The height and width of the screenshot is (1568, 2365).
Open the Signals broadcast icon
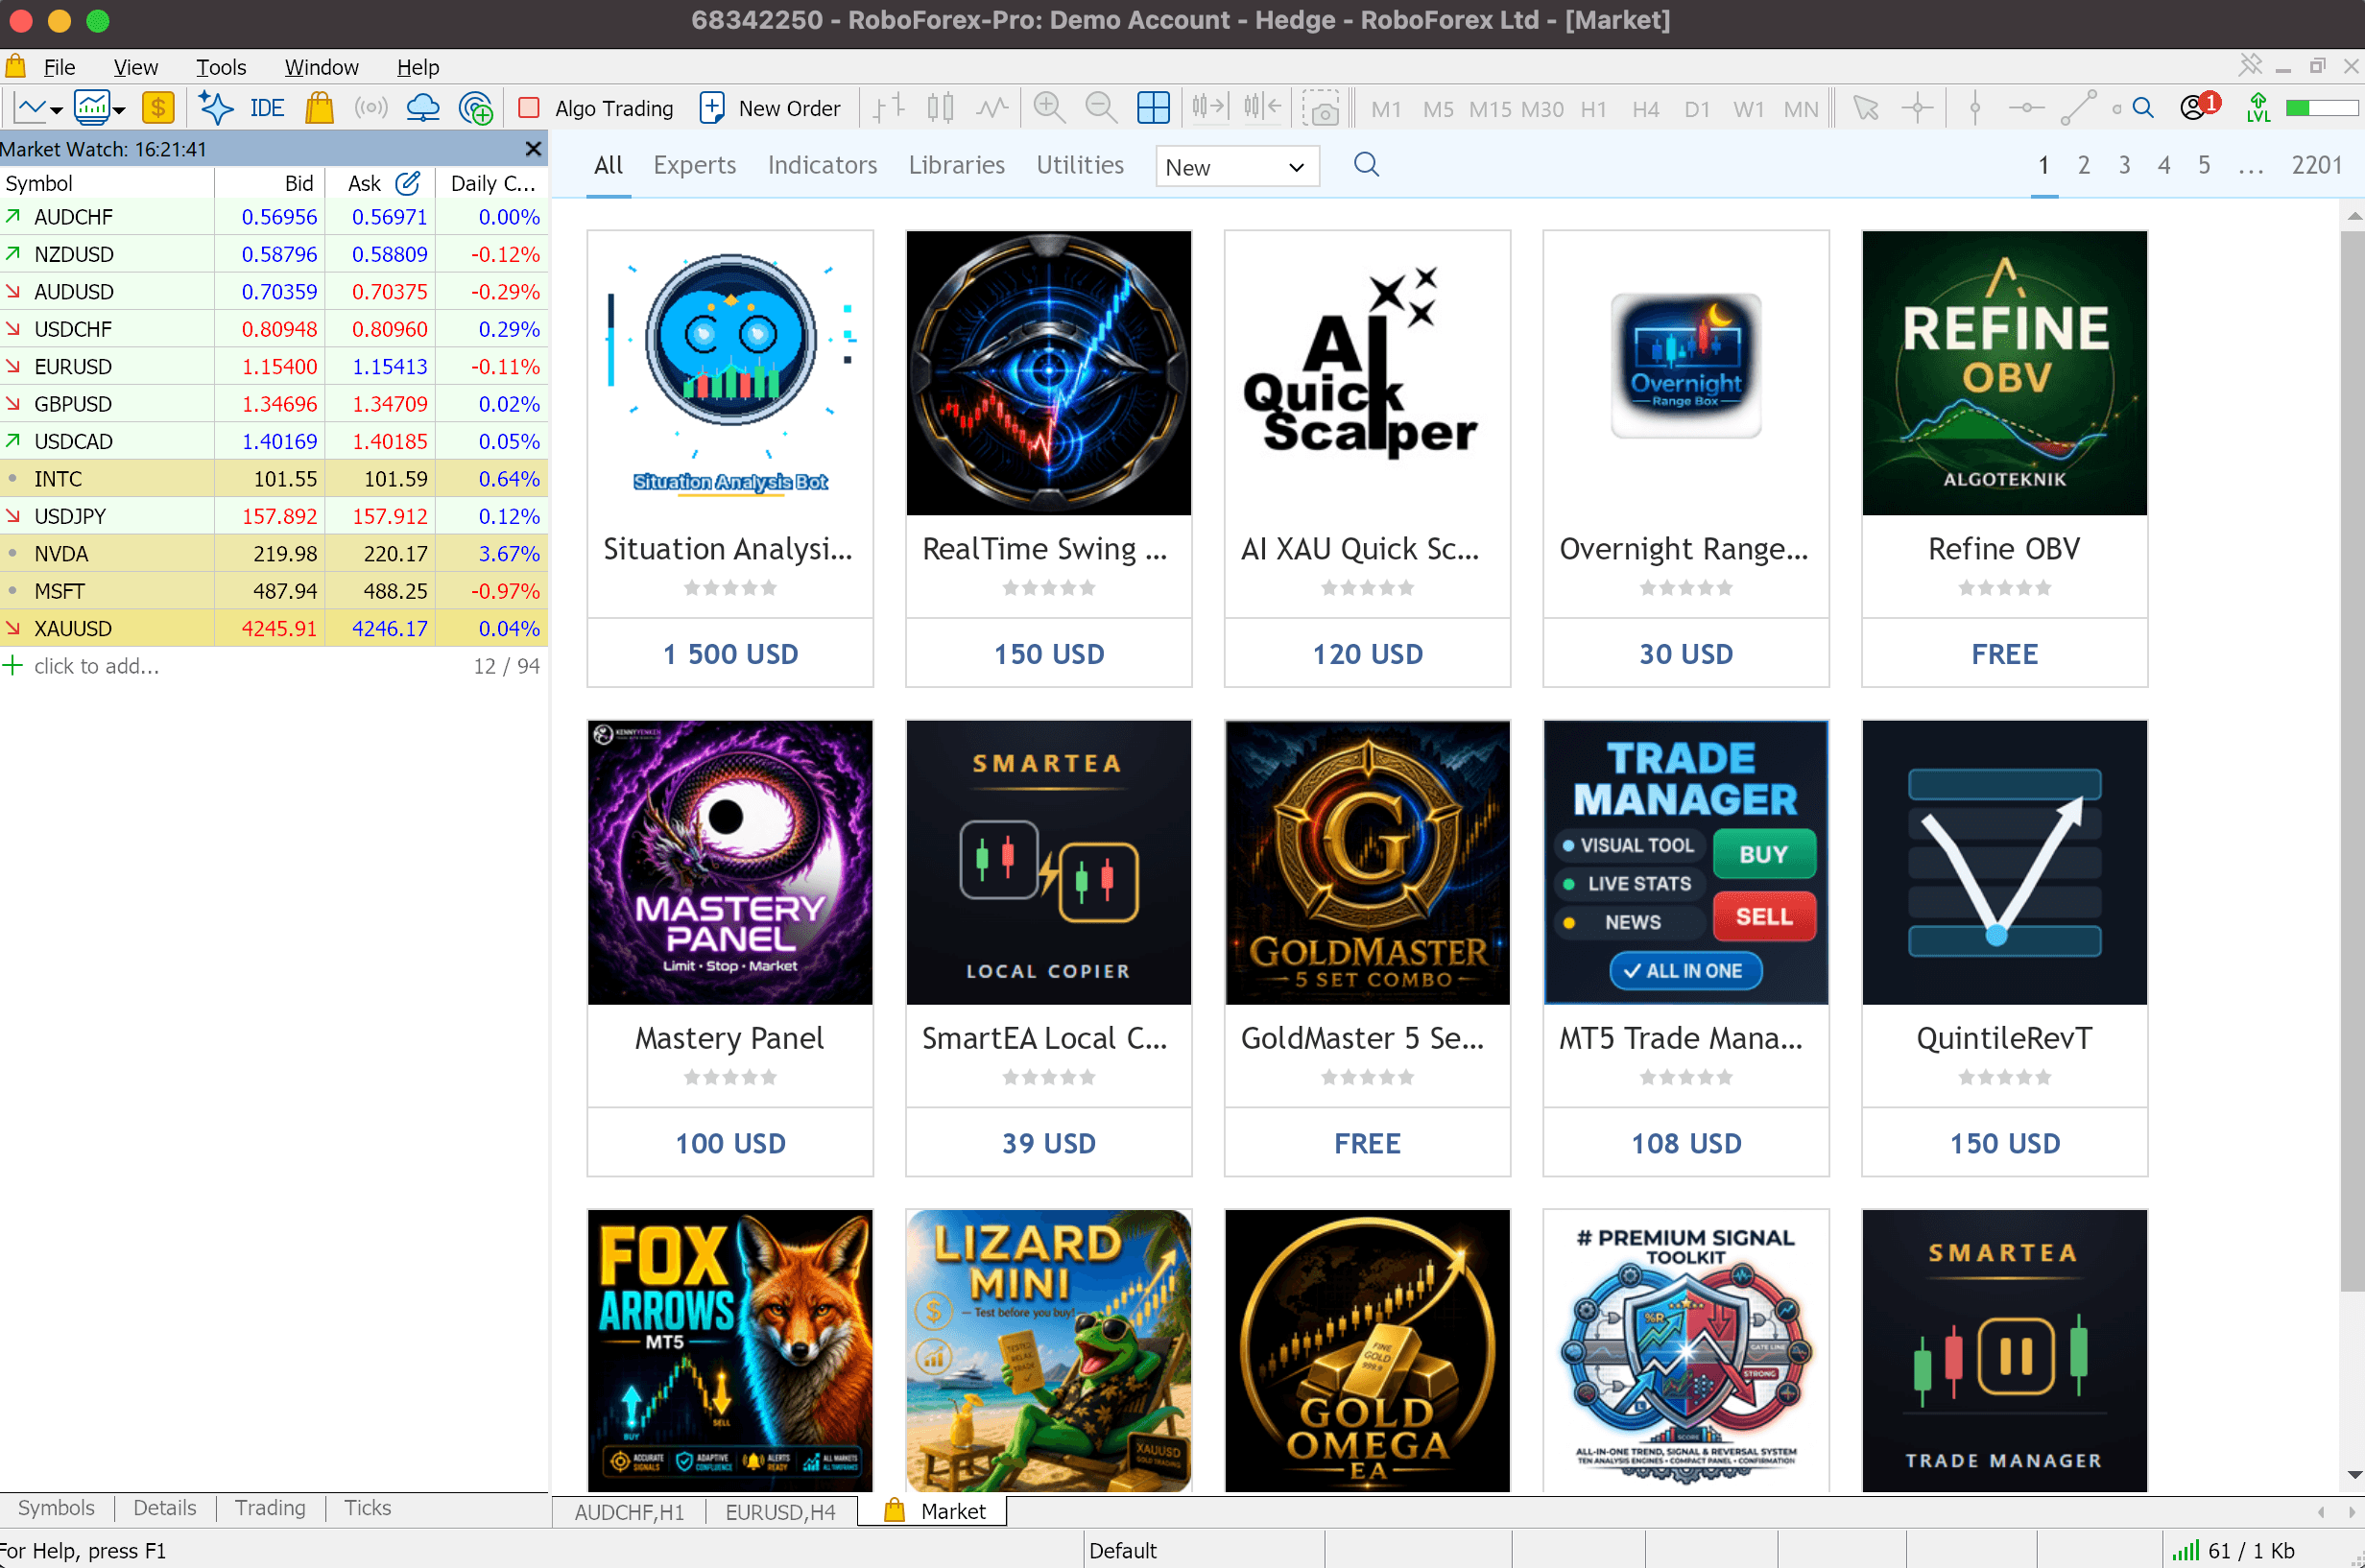point(371,107)
